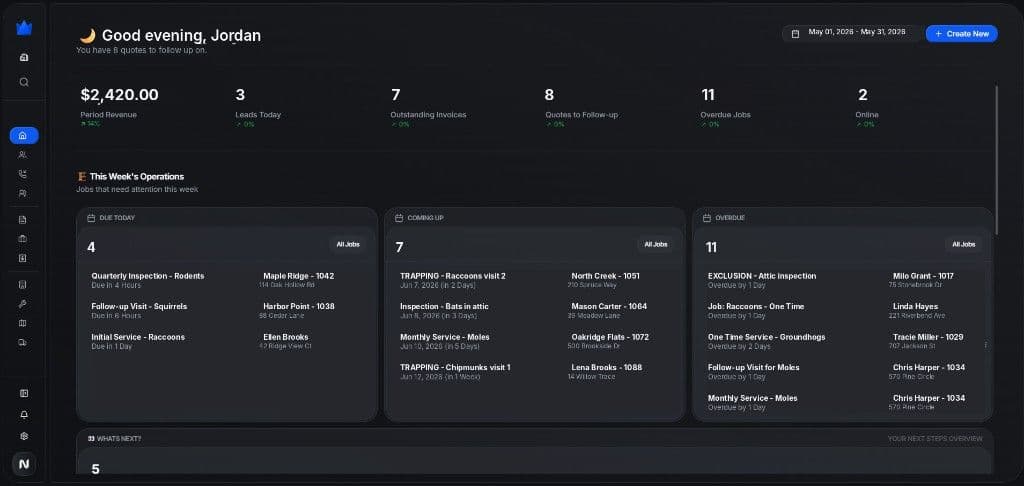Open the Overdue Jobs stat

pos(726,106)
